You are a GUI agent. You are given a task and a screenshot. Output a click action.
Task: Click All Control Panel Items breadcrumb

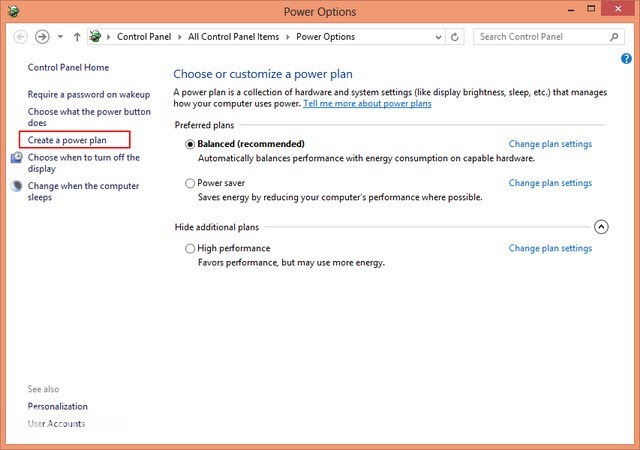233,37
